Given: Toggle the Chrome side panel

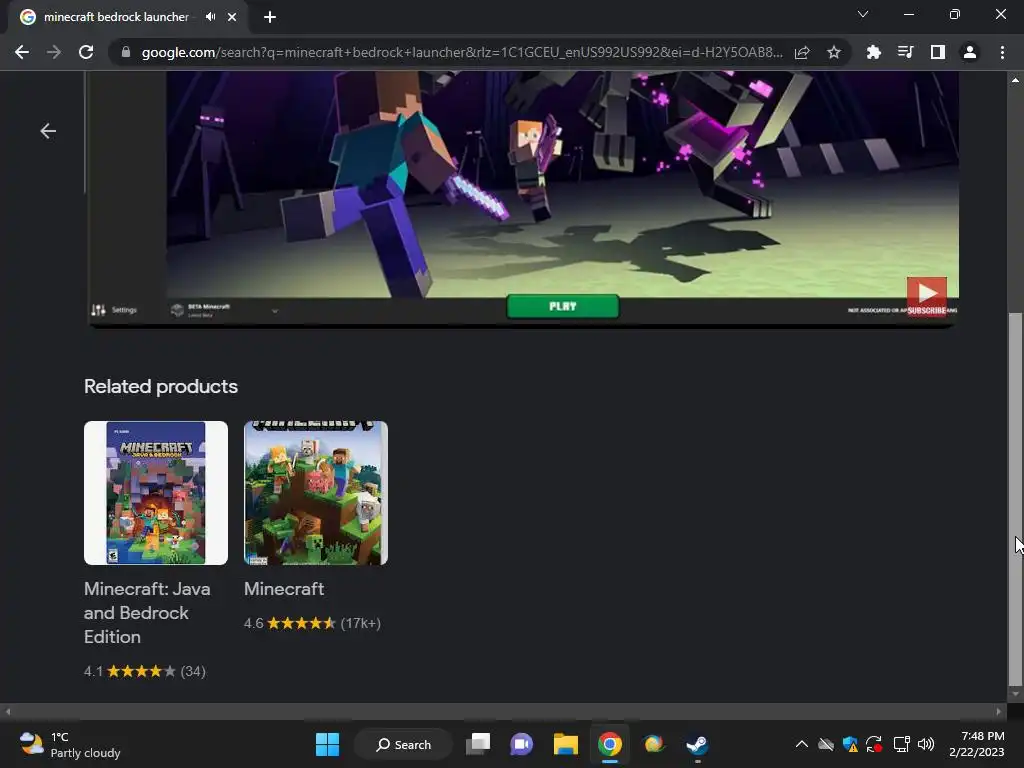Looking at the screenshot, I should (x=937, y=52).
